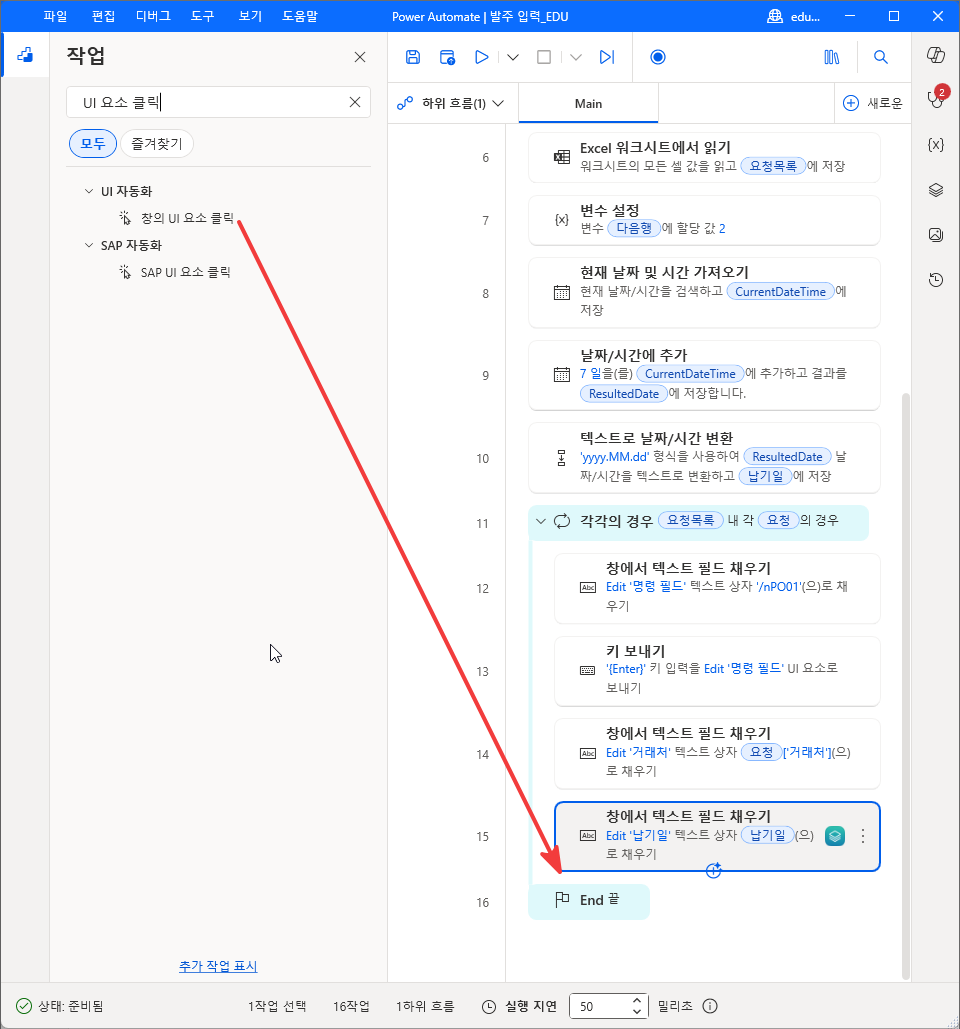This screenshot has height=1029, width=960.
Task: Open the 편집 menu
Action: pos(103,16)
